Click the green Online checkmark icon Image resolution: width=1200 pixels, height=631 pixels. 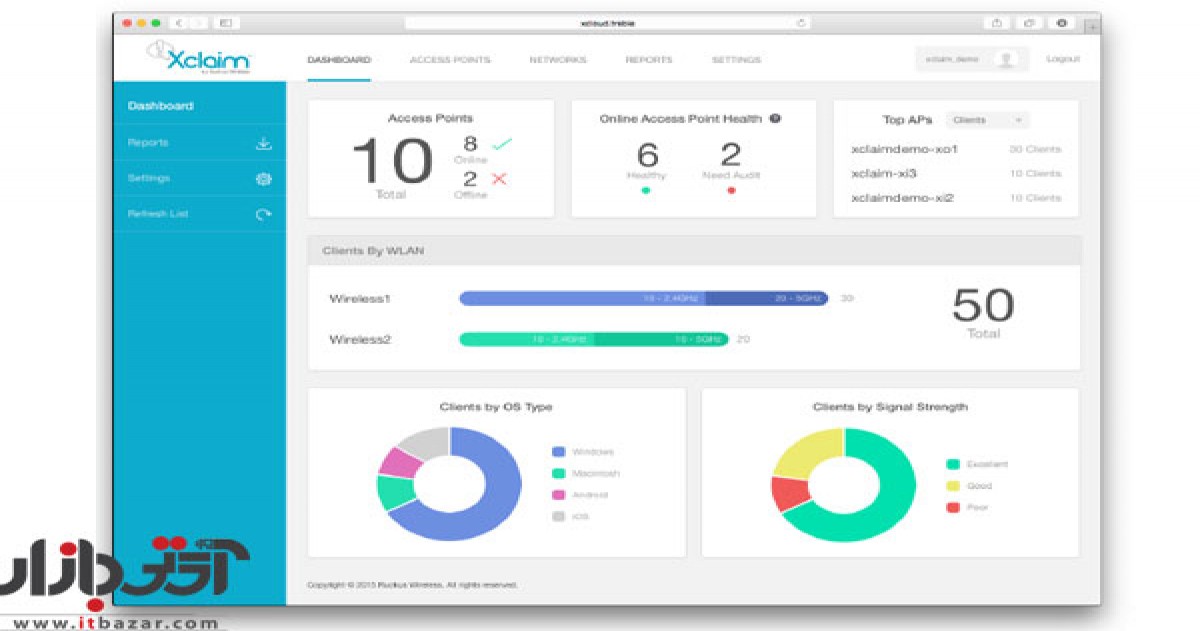tap(502, 144)
